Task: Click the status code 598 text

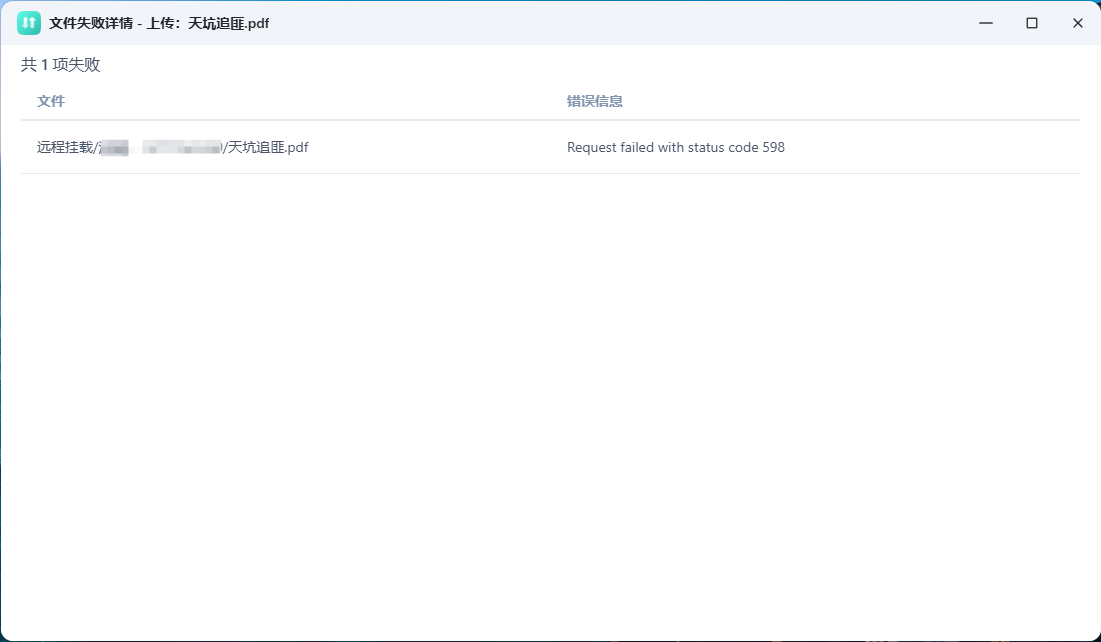Action: (x=773, y=147)
